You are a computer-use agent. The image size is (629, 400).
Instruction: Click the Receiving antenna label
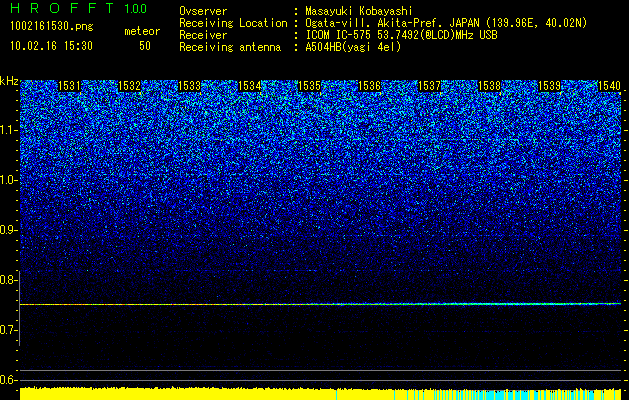(230, 47)
